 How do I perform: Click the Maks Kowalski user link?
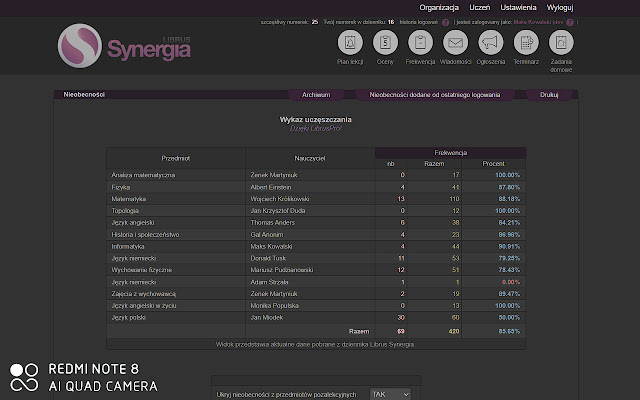[x=538, y=22]
